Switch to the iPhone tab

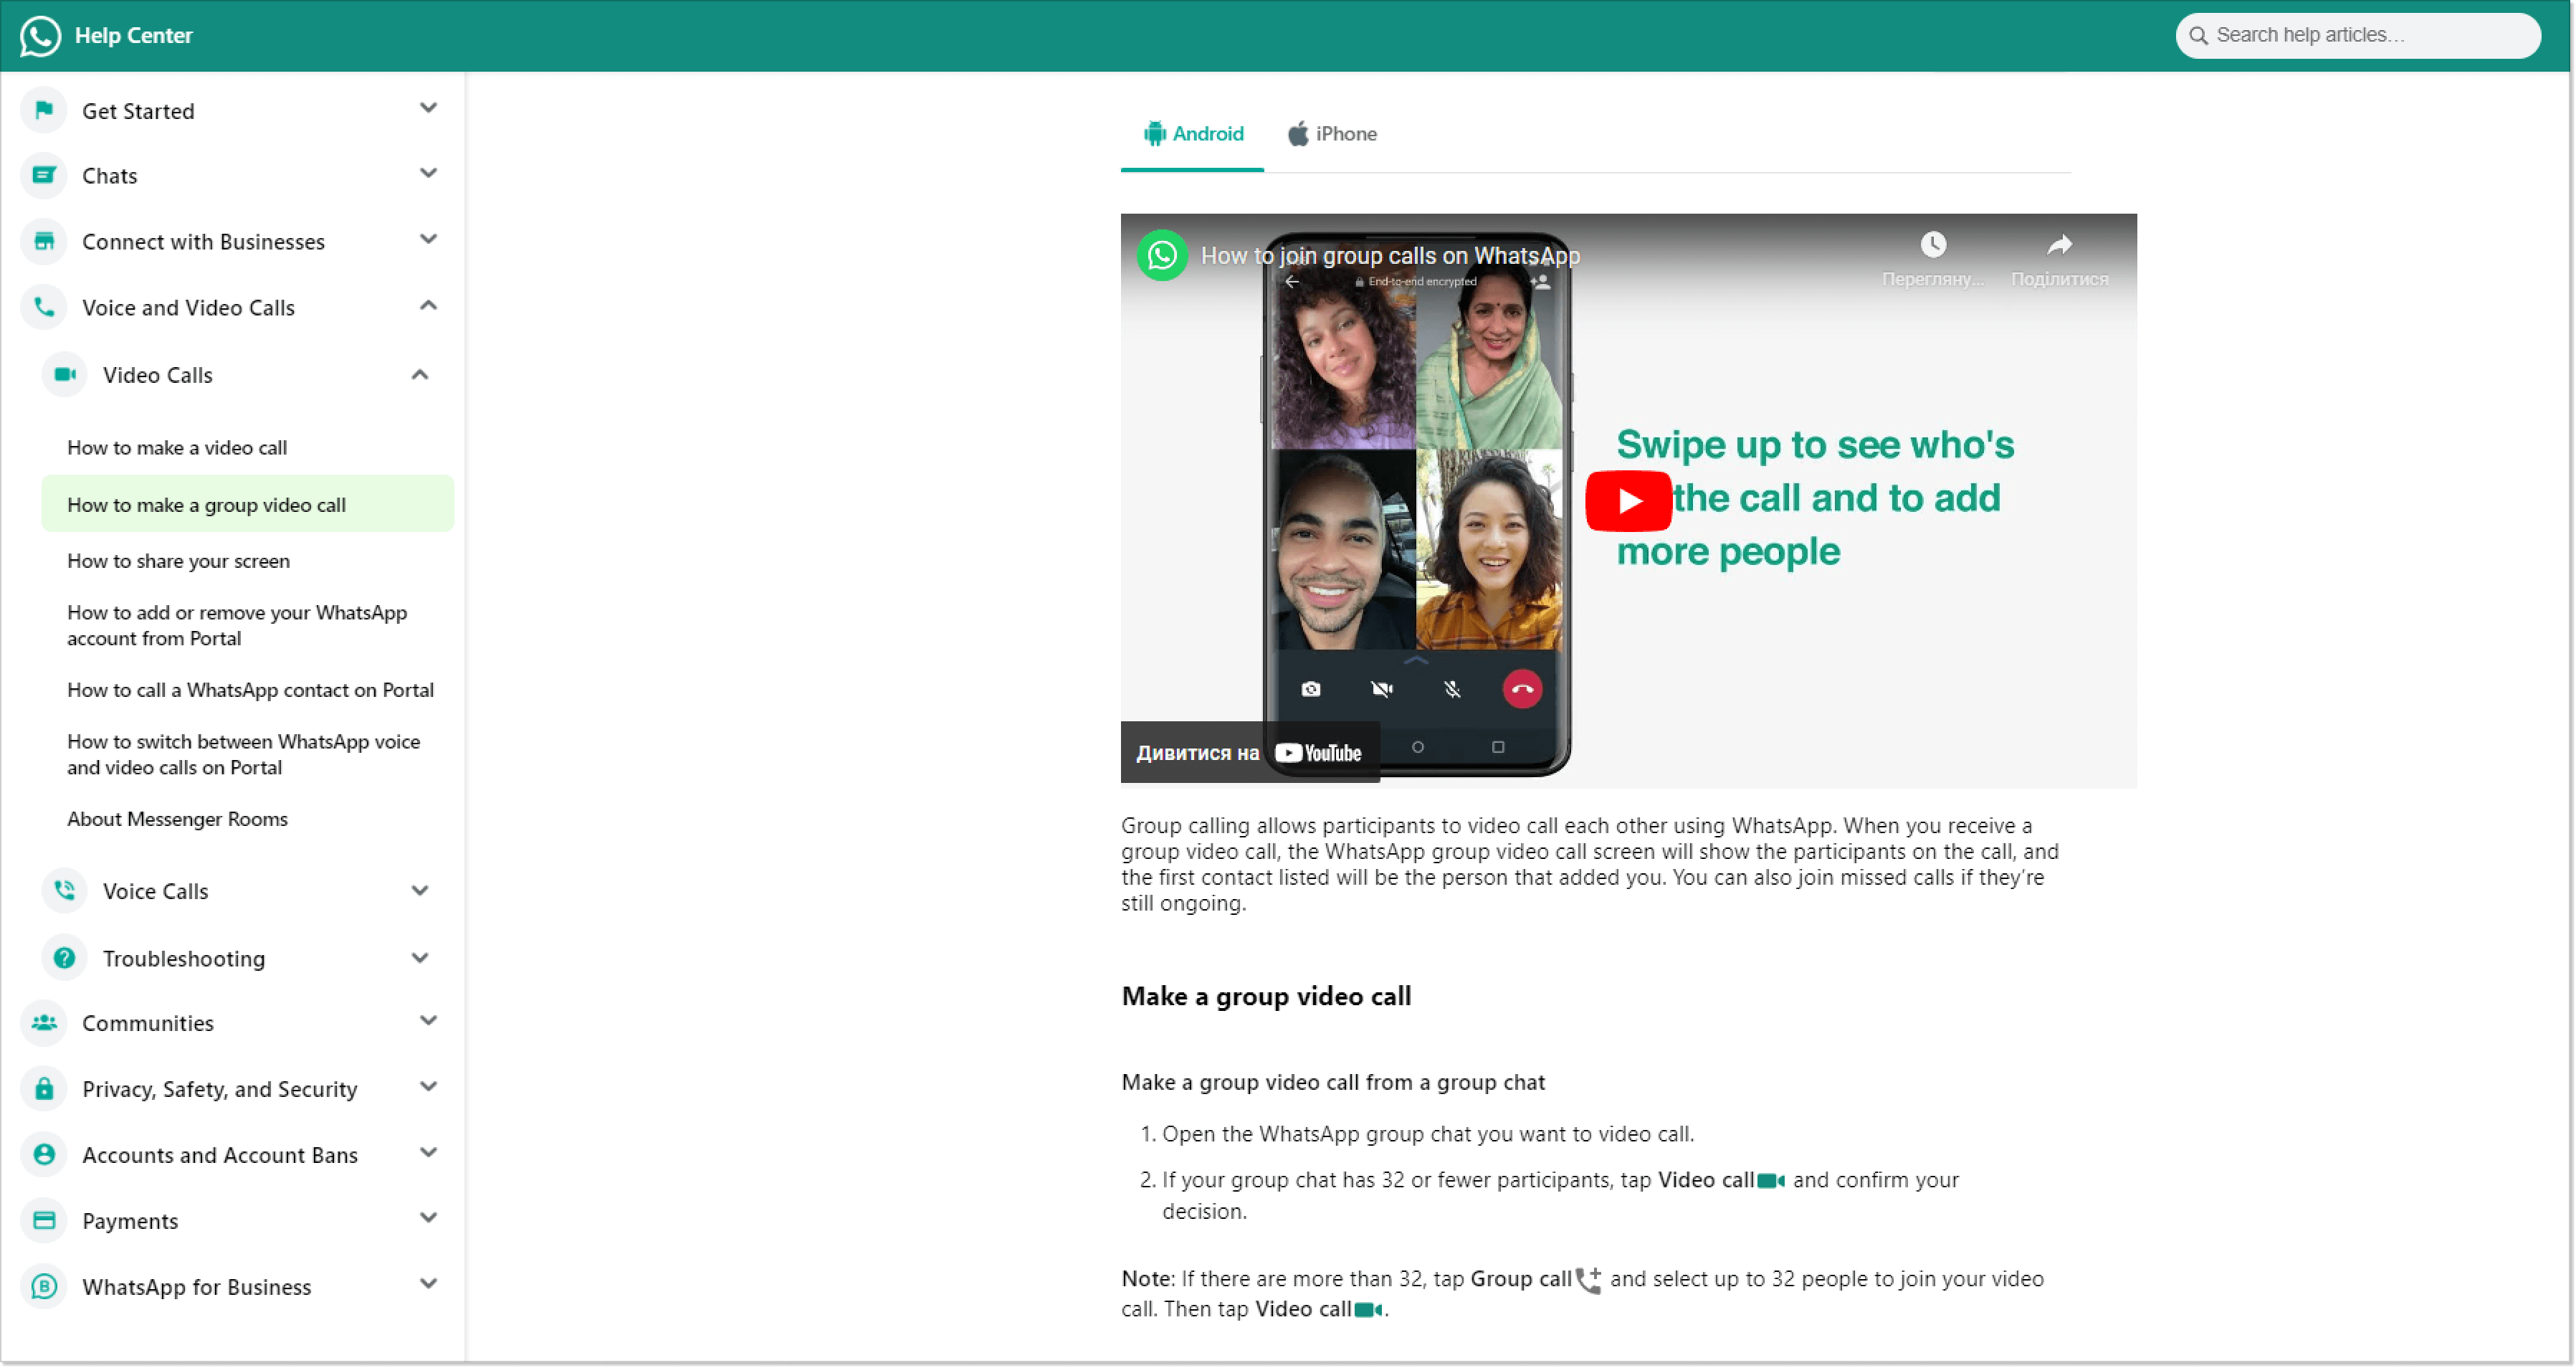click(x=1332, y=134)
